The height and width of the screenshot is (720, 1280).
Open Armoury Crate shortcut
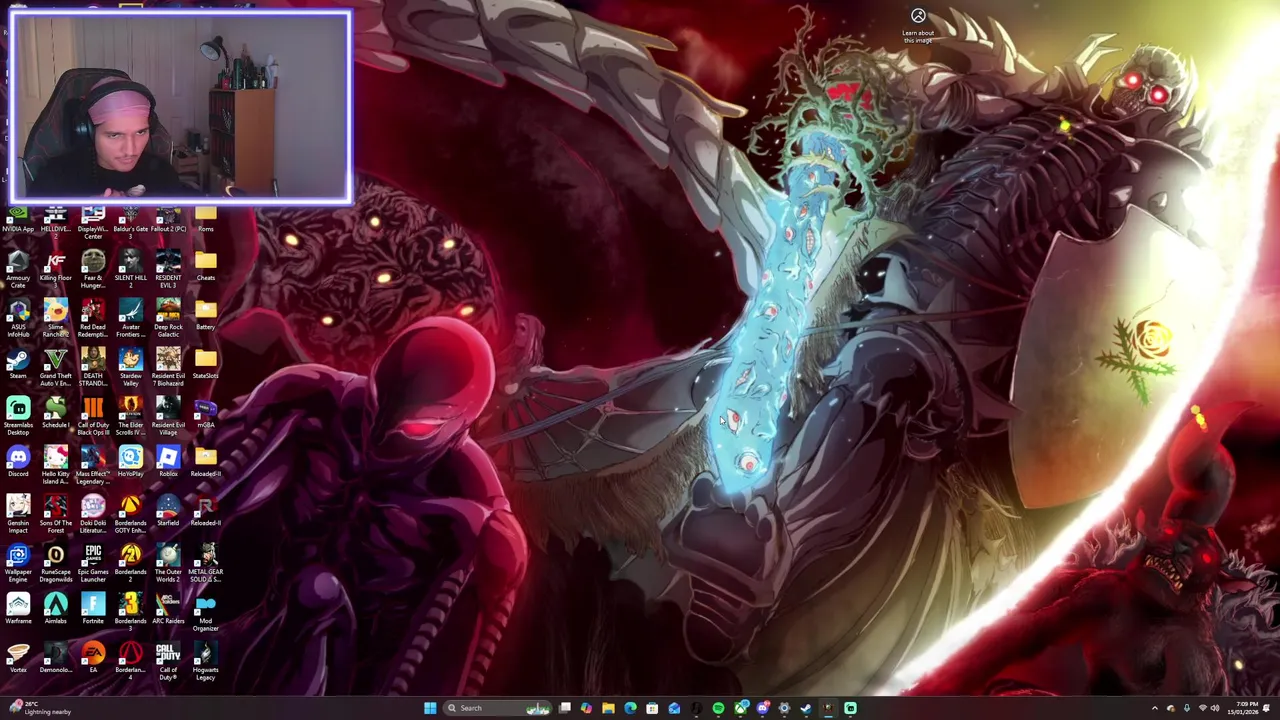[18, 269]
